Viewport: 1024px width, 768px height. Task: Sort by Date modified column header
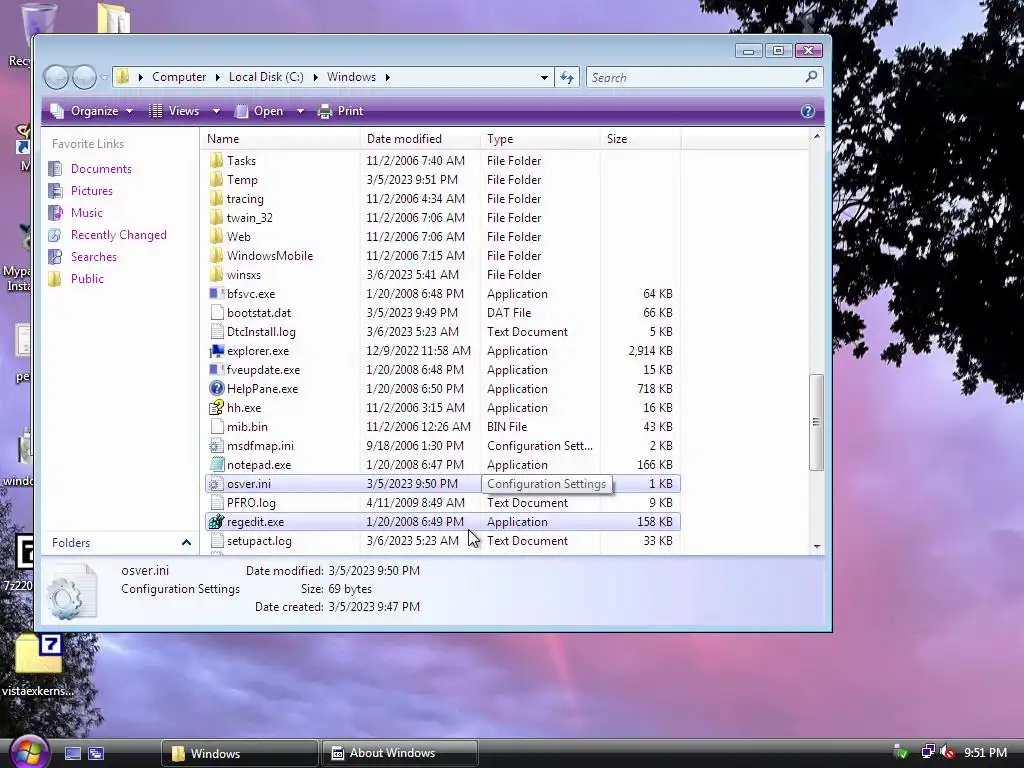point(421,139)
